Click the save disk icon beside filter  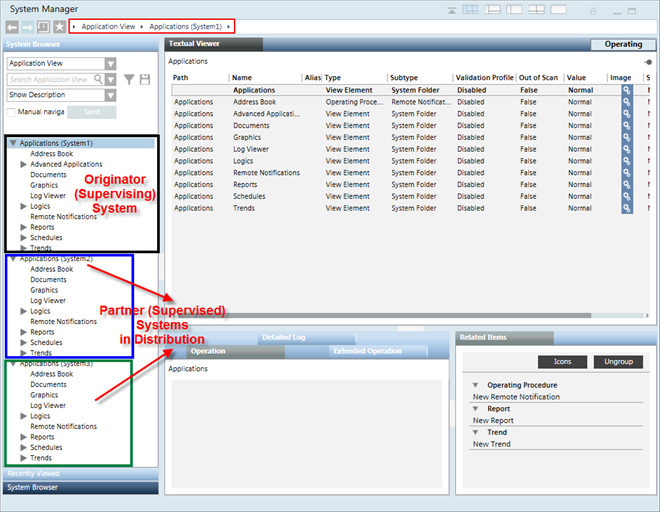point(145,79)
